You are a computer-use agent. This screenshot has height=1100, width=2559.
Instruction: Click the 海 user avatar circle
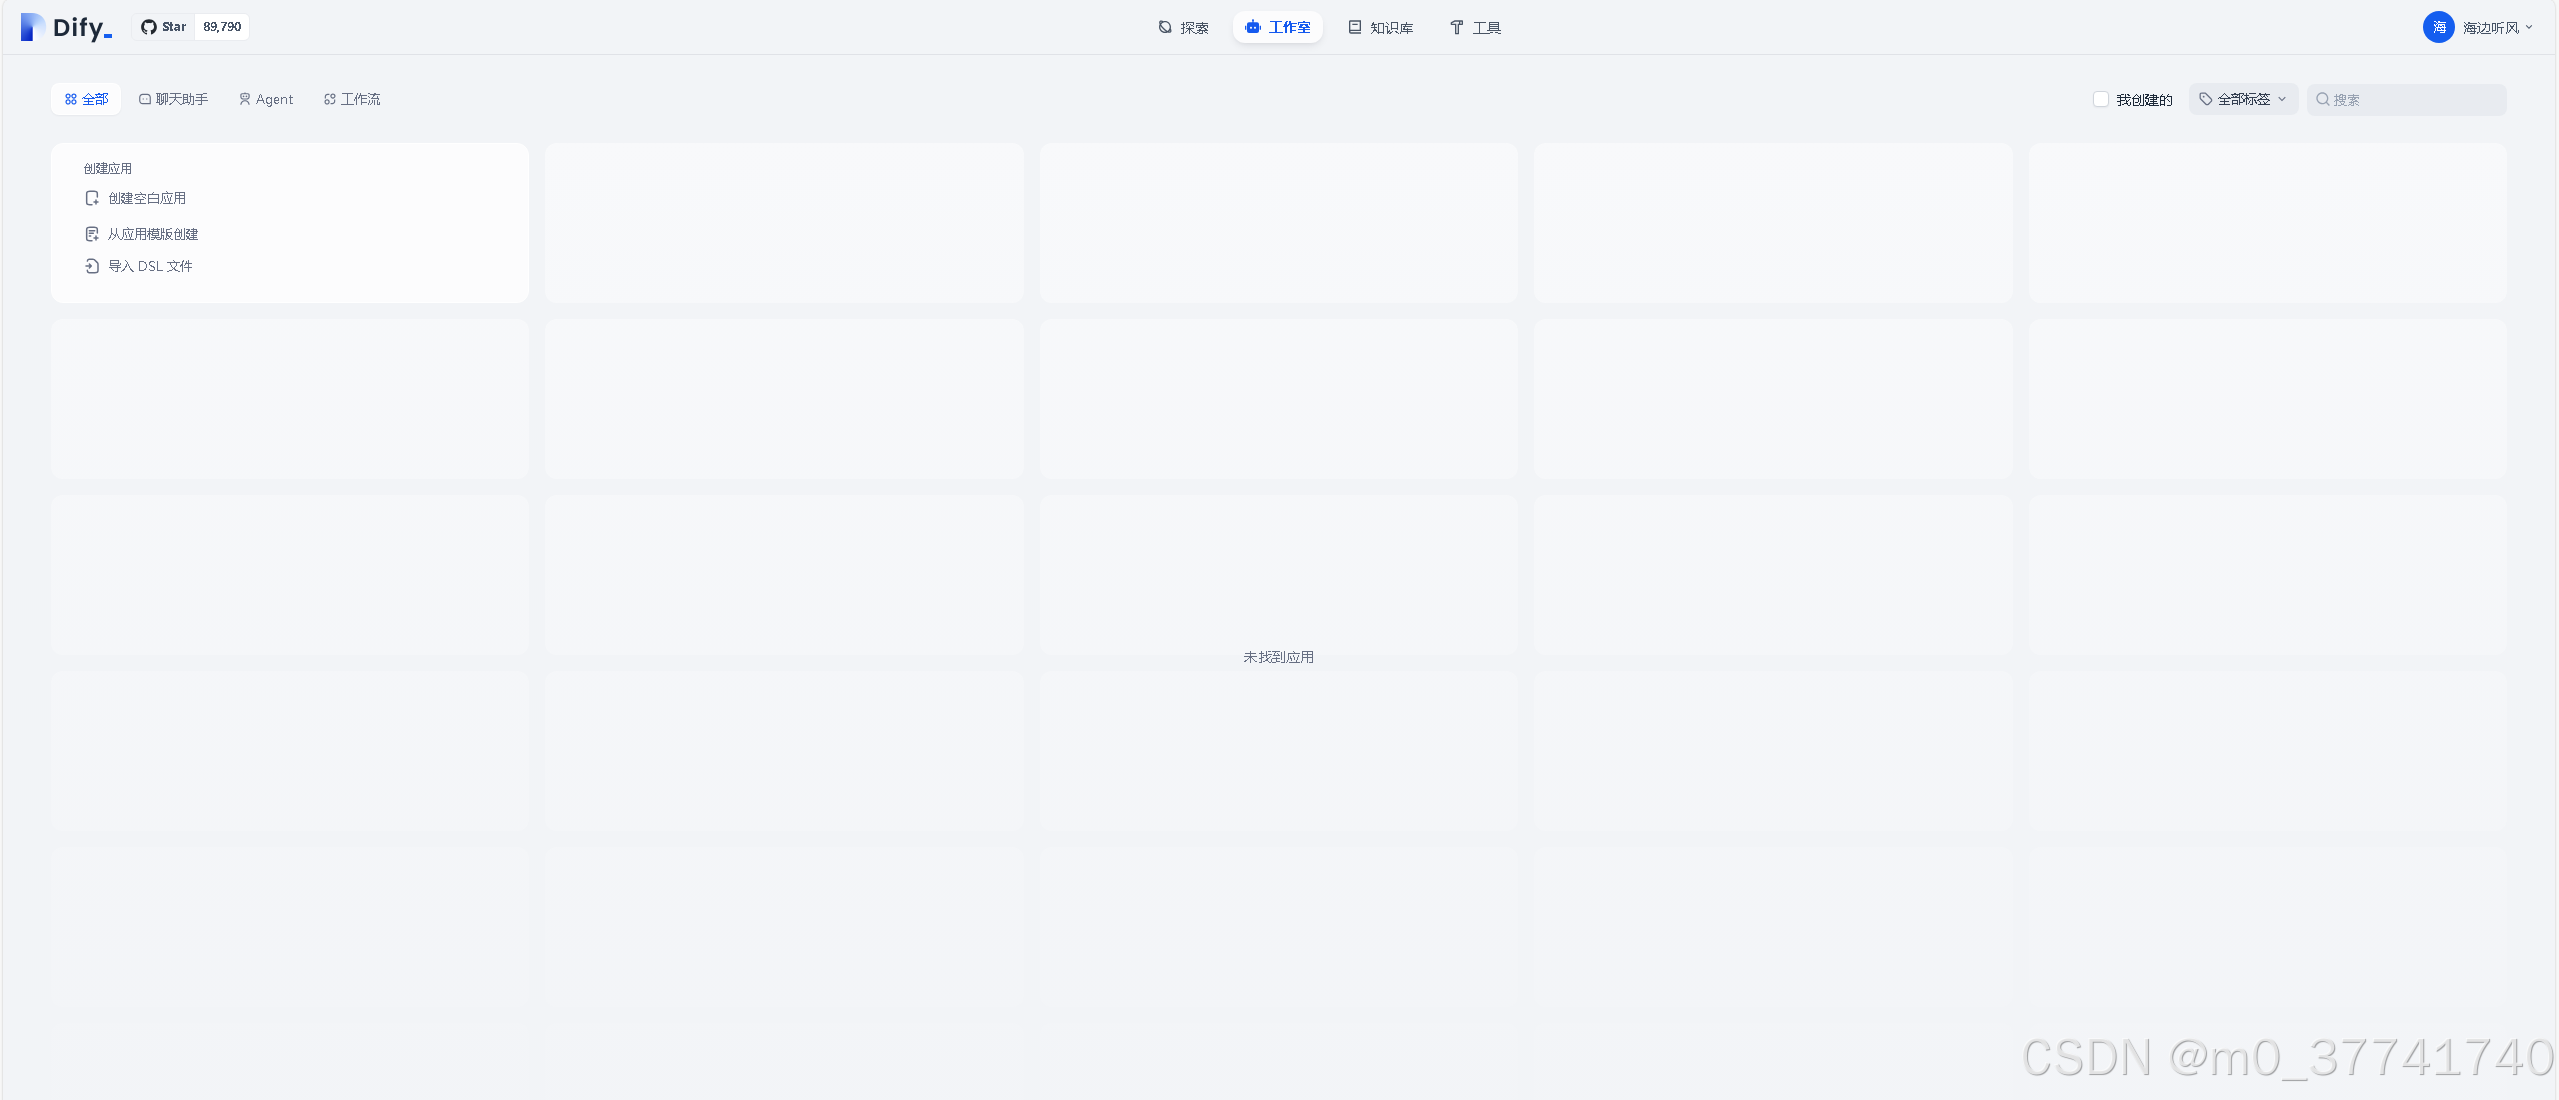click(x=2438, y=27)
